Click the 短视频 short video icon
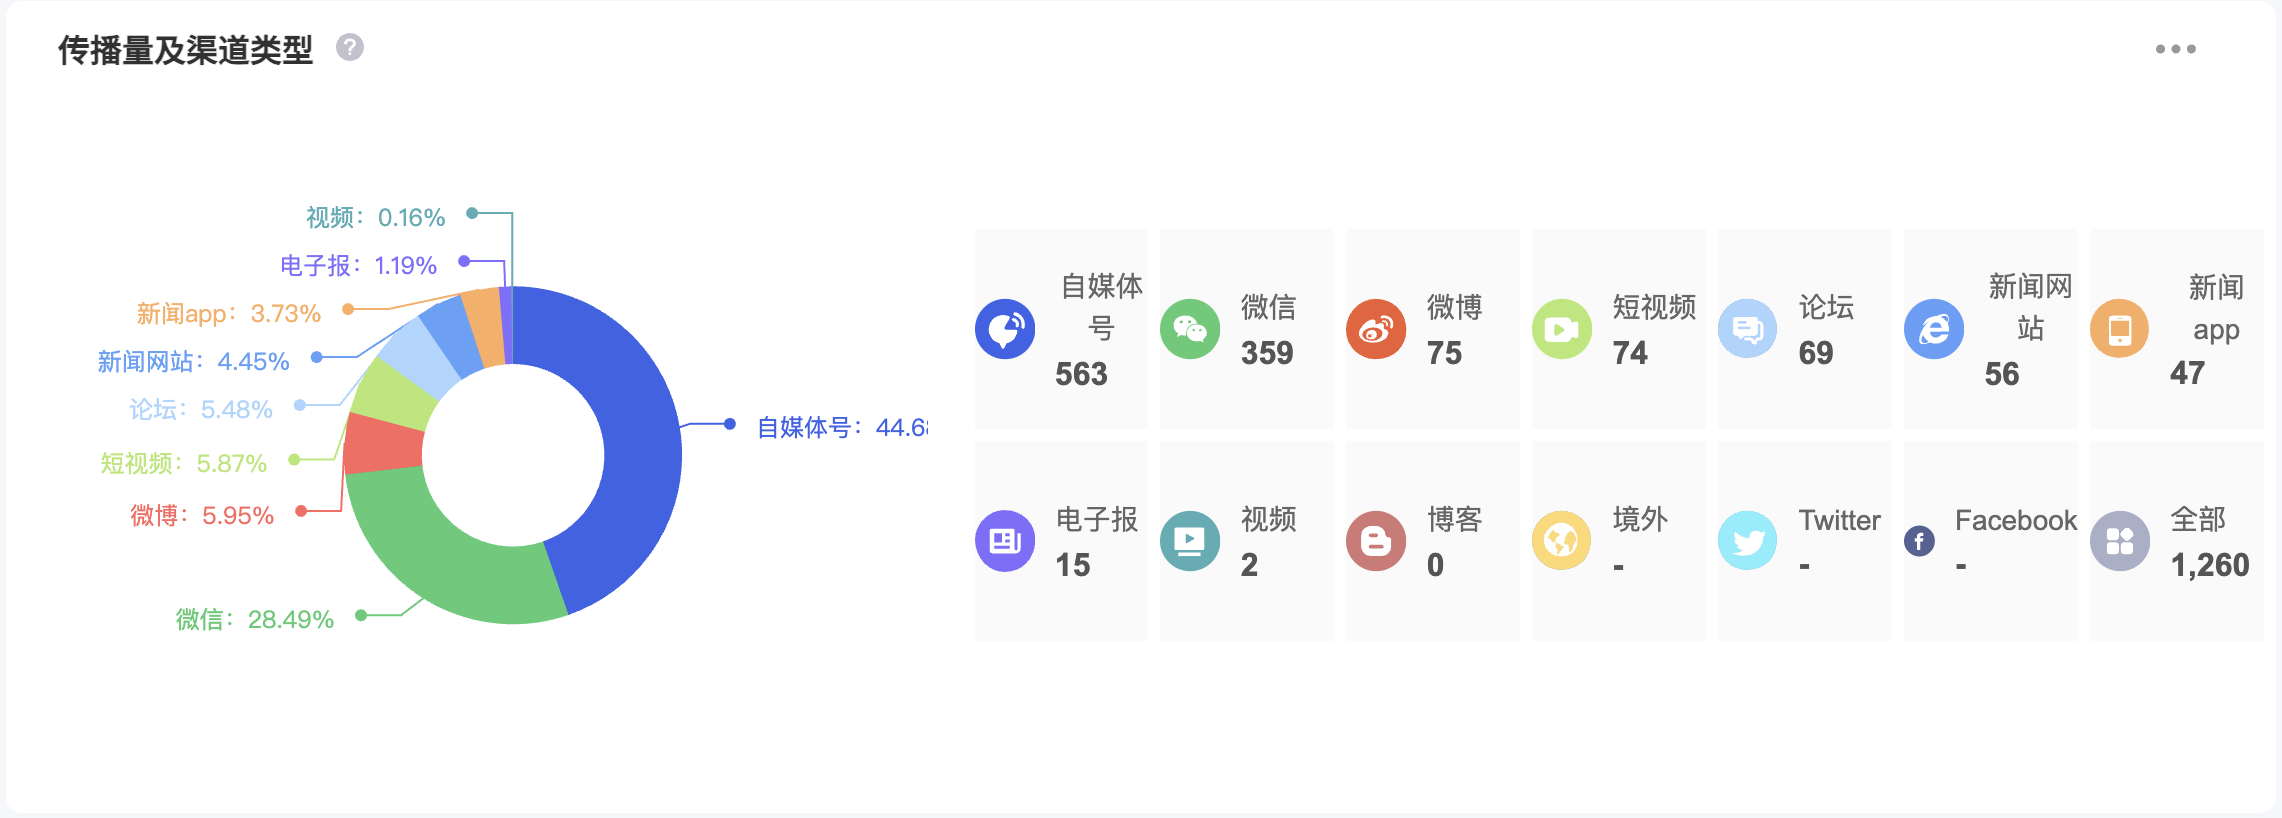 1561,329
